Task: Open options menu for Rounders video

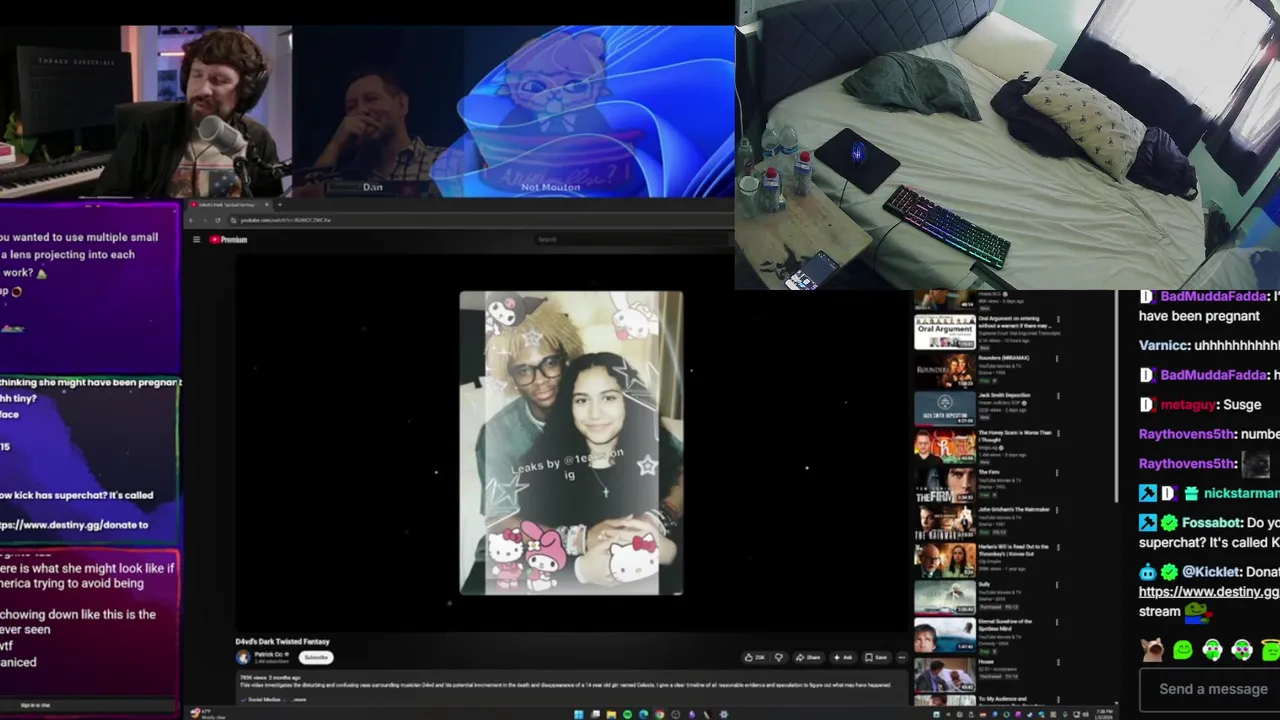Action: (x=1057, y=358)
